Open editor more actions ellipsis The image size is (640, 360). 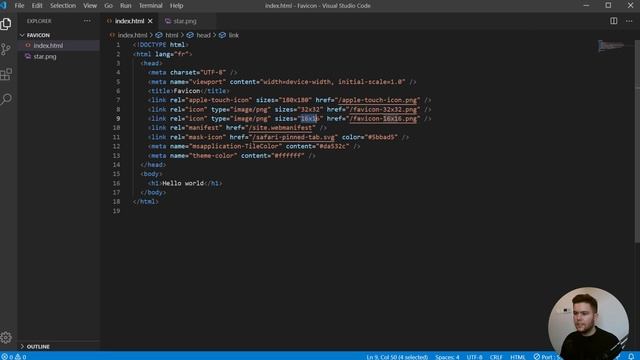[x=629, y=21]
